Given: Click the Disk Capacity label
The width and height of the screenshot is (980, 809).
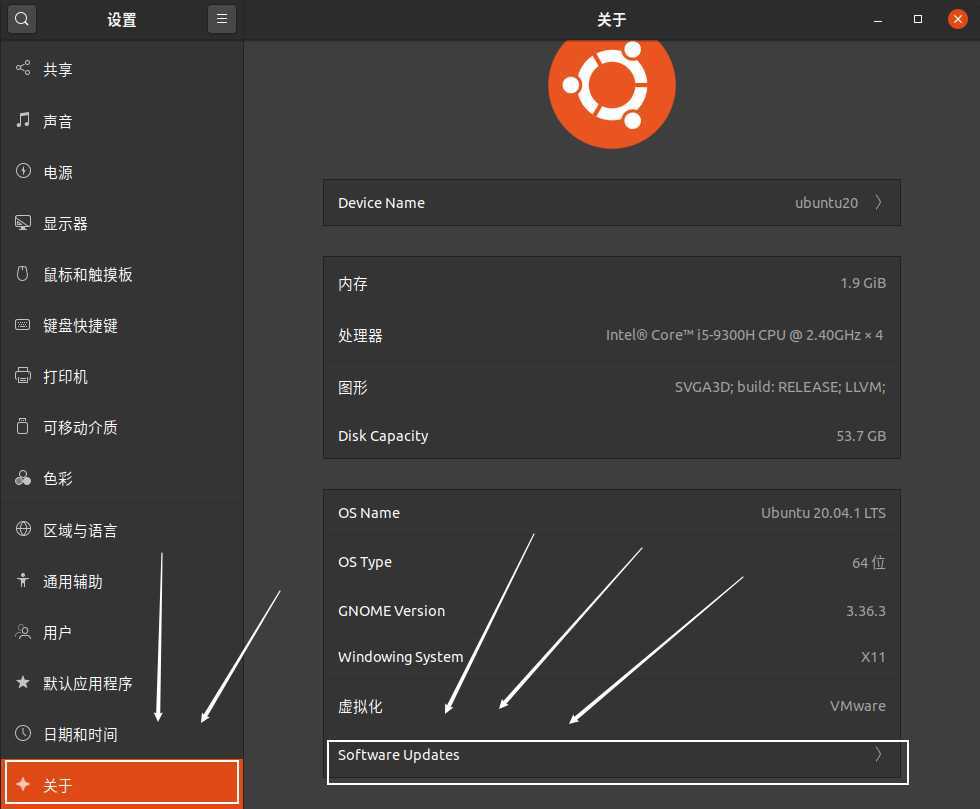Looking at the screenshot, I should coord(383,436).
